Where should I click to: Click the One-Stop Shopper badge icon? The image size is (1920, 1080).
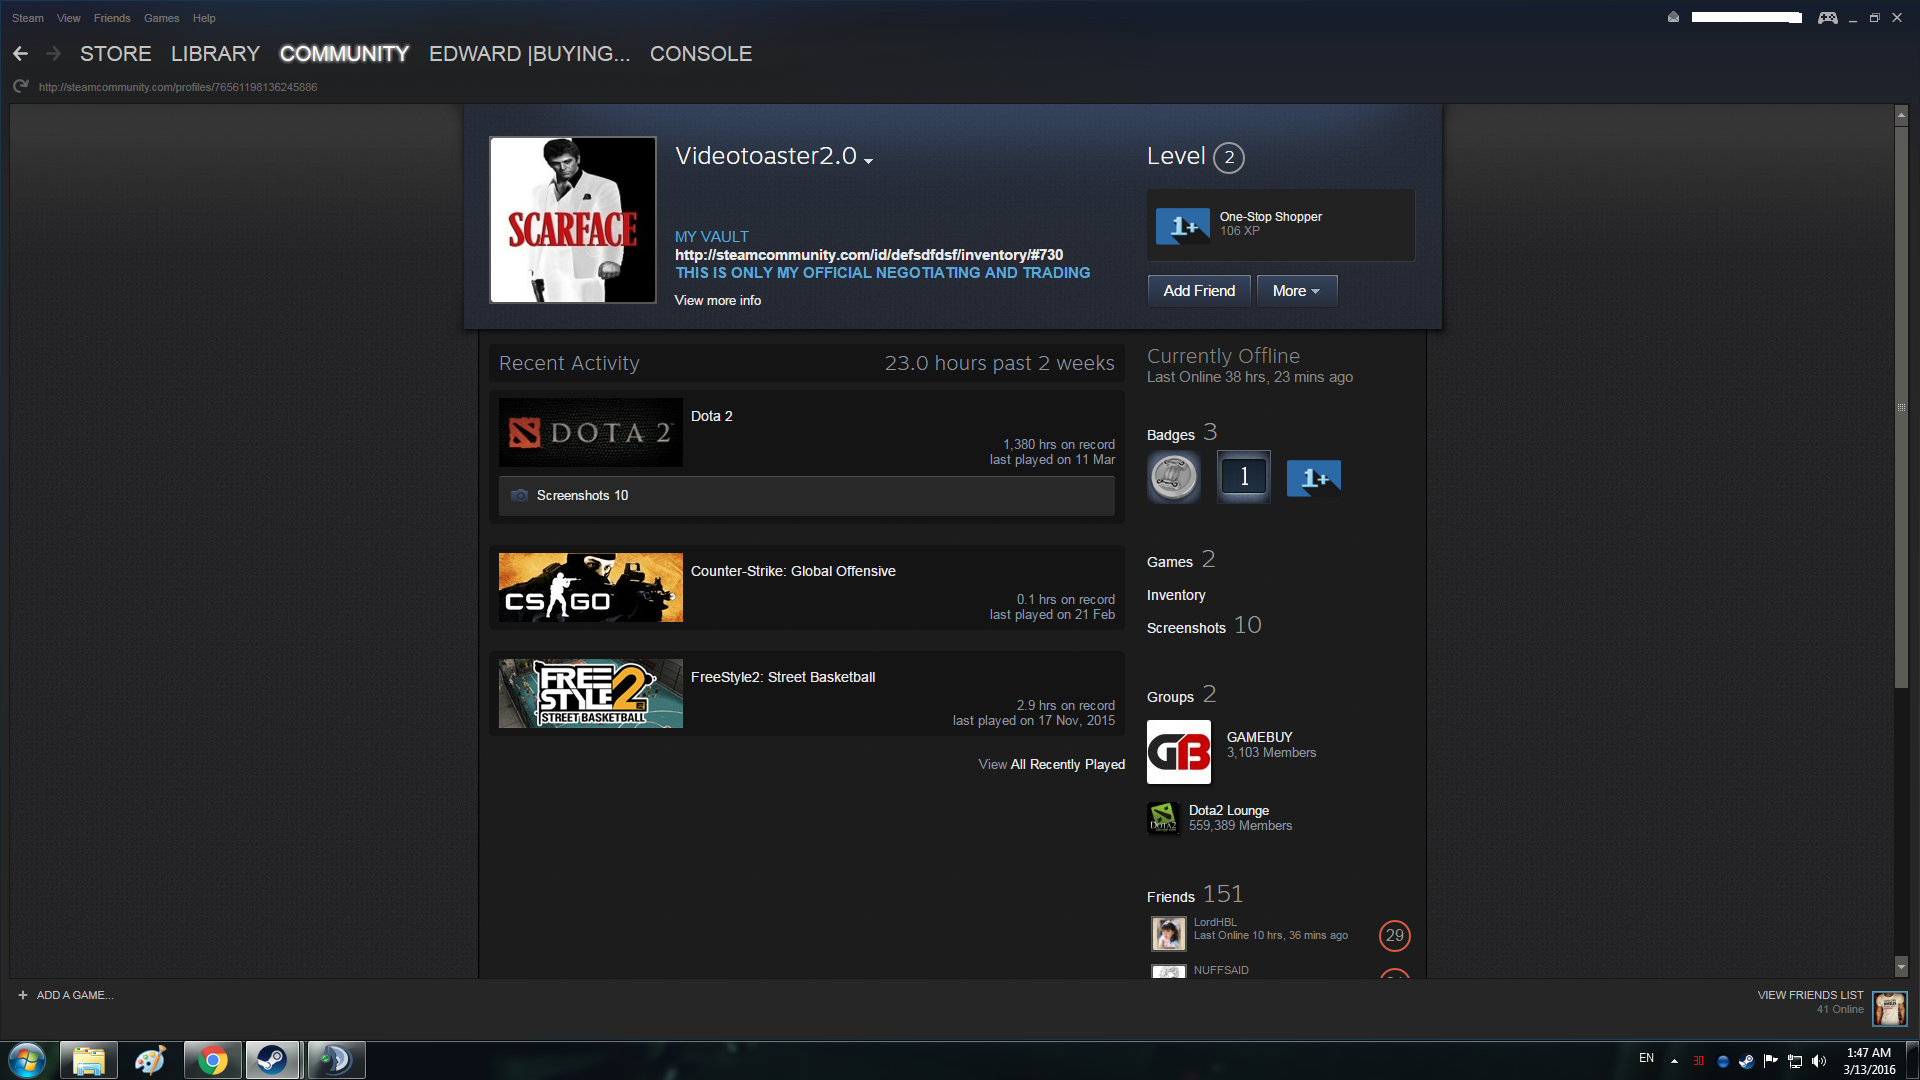tap(1182, 226)
